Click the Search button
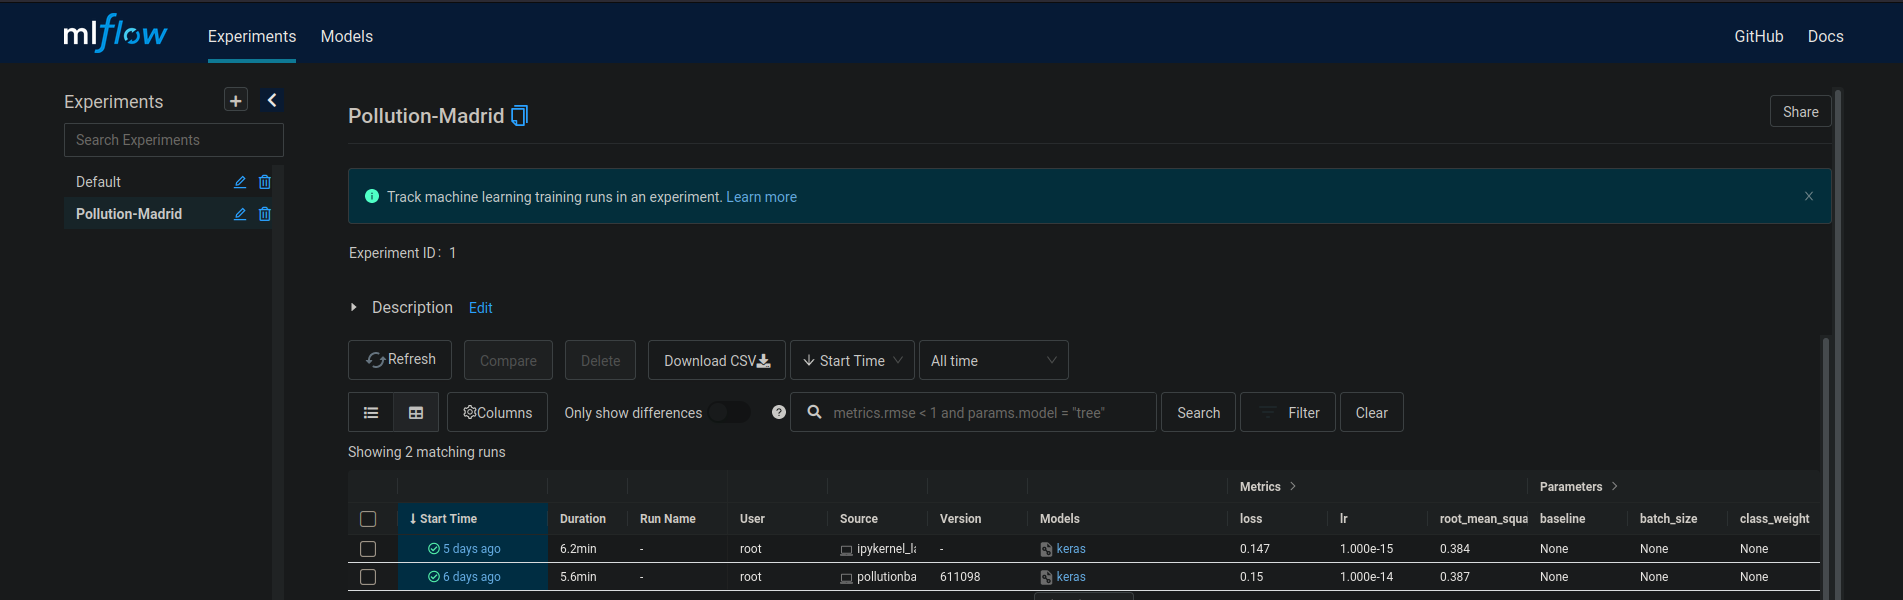 [1198, 412]
